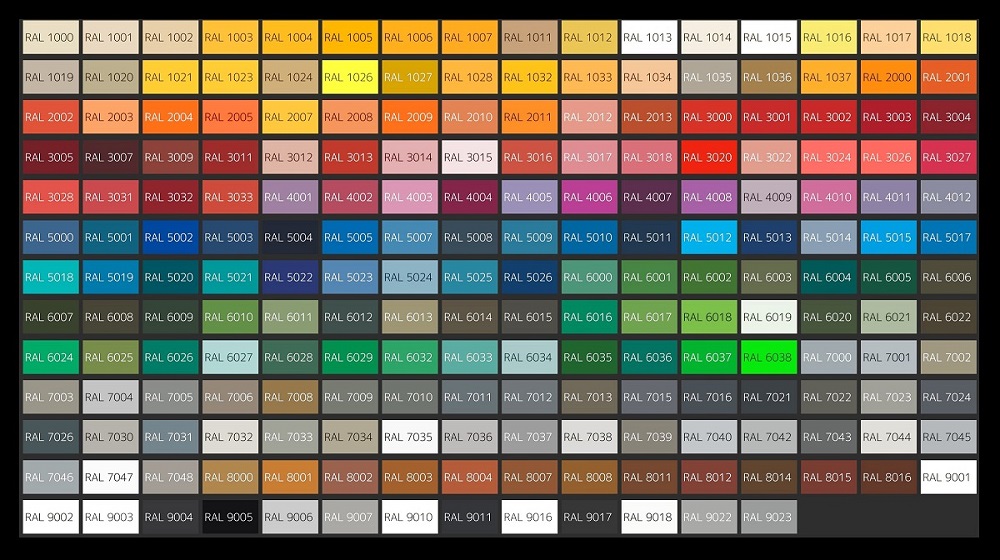Select the RAL 1000 color swatch
This screenshot has width=1000, height=560.
tap(50, 37)
